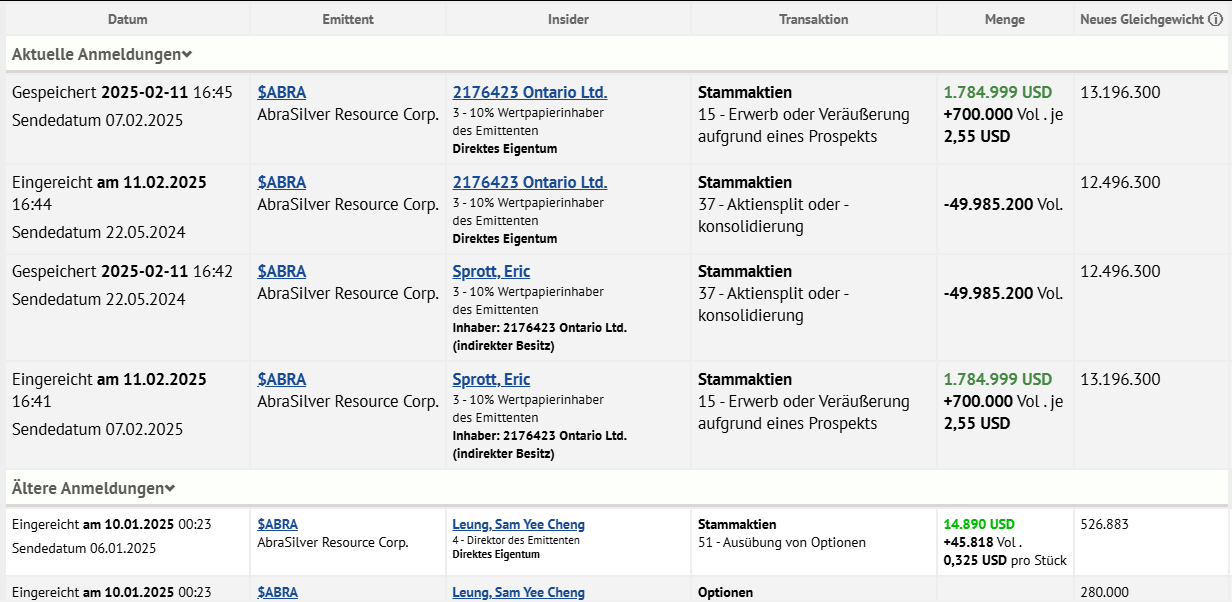Click the Insider column header
This screenshot has height=602, width=1232.
[x=568, y=19]
